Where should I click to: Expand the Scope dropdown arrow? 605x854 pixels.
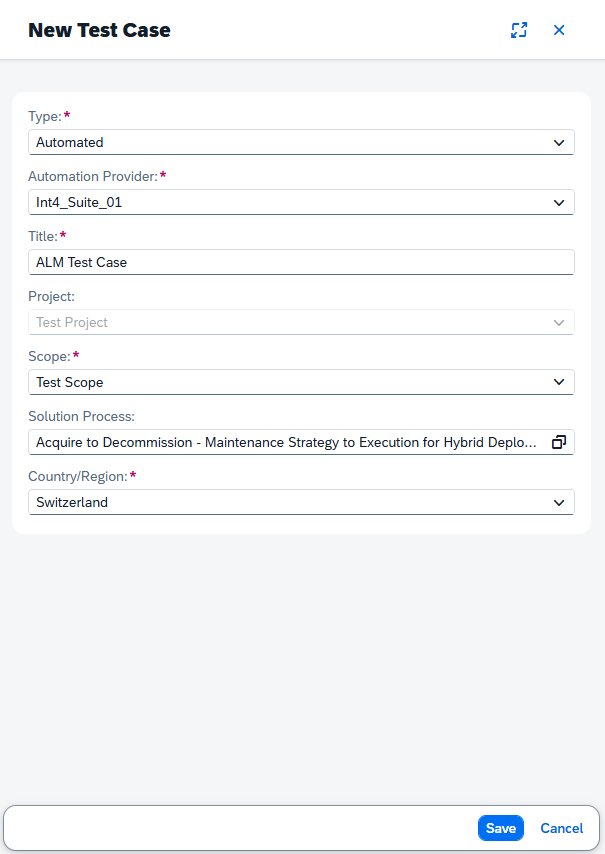[559, 382]
